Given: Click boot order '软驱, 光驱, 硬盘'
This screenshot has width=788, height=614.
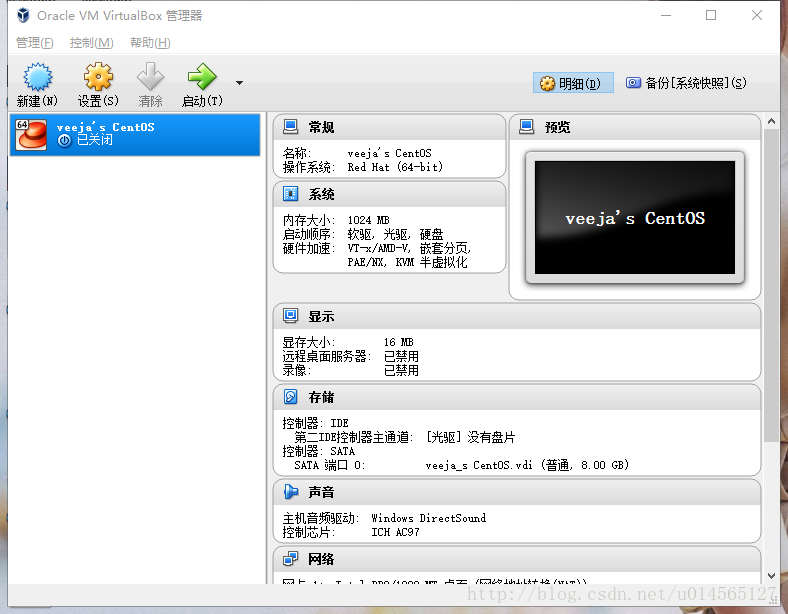Looking at the screenshot, I should point(396,234).
